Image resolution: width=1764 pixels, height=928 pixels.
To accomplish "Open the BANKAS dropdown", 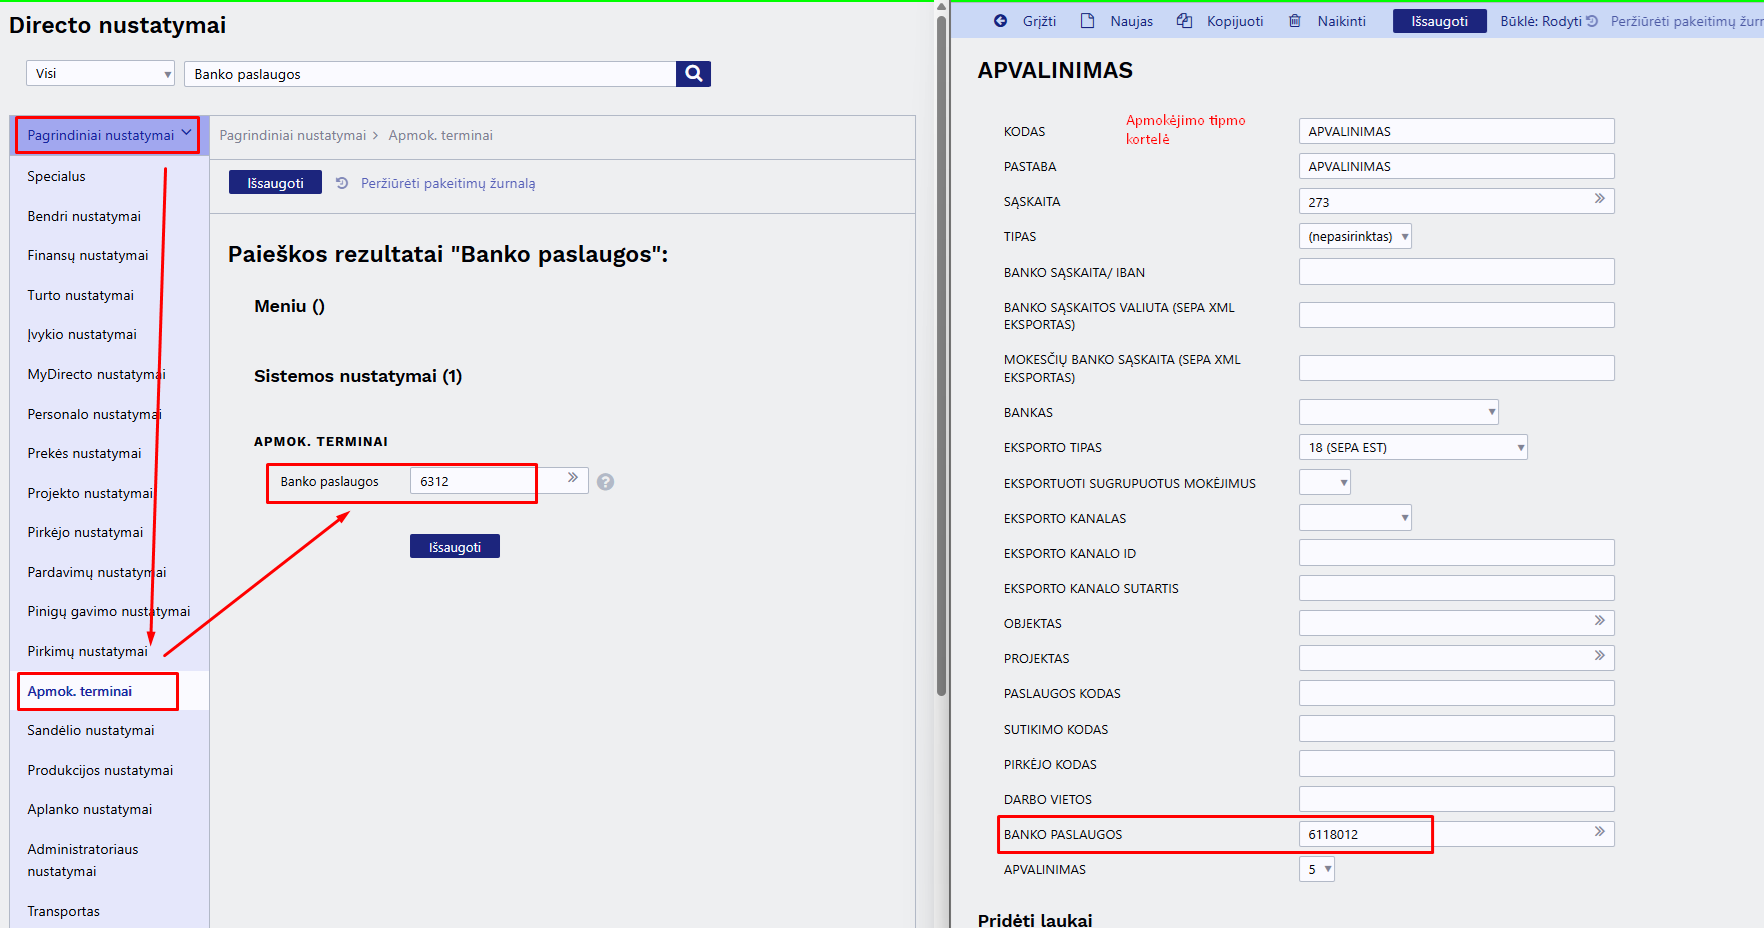I will click(1398, 412).
